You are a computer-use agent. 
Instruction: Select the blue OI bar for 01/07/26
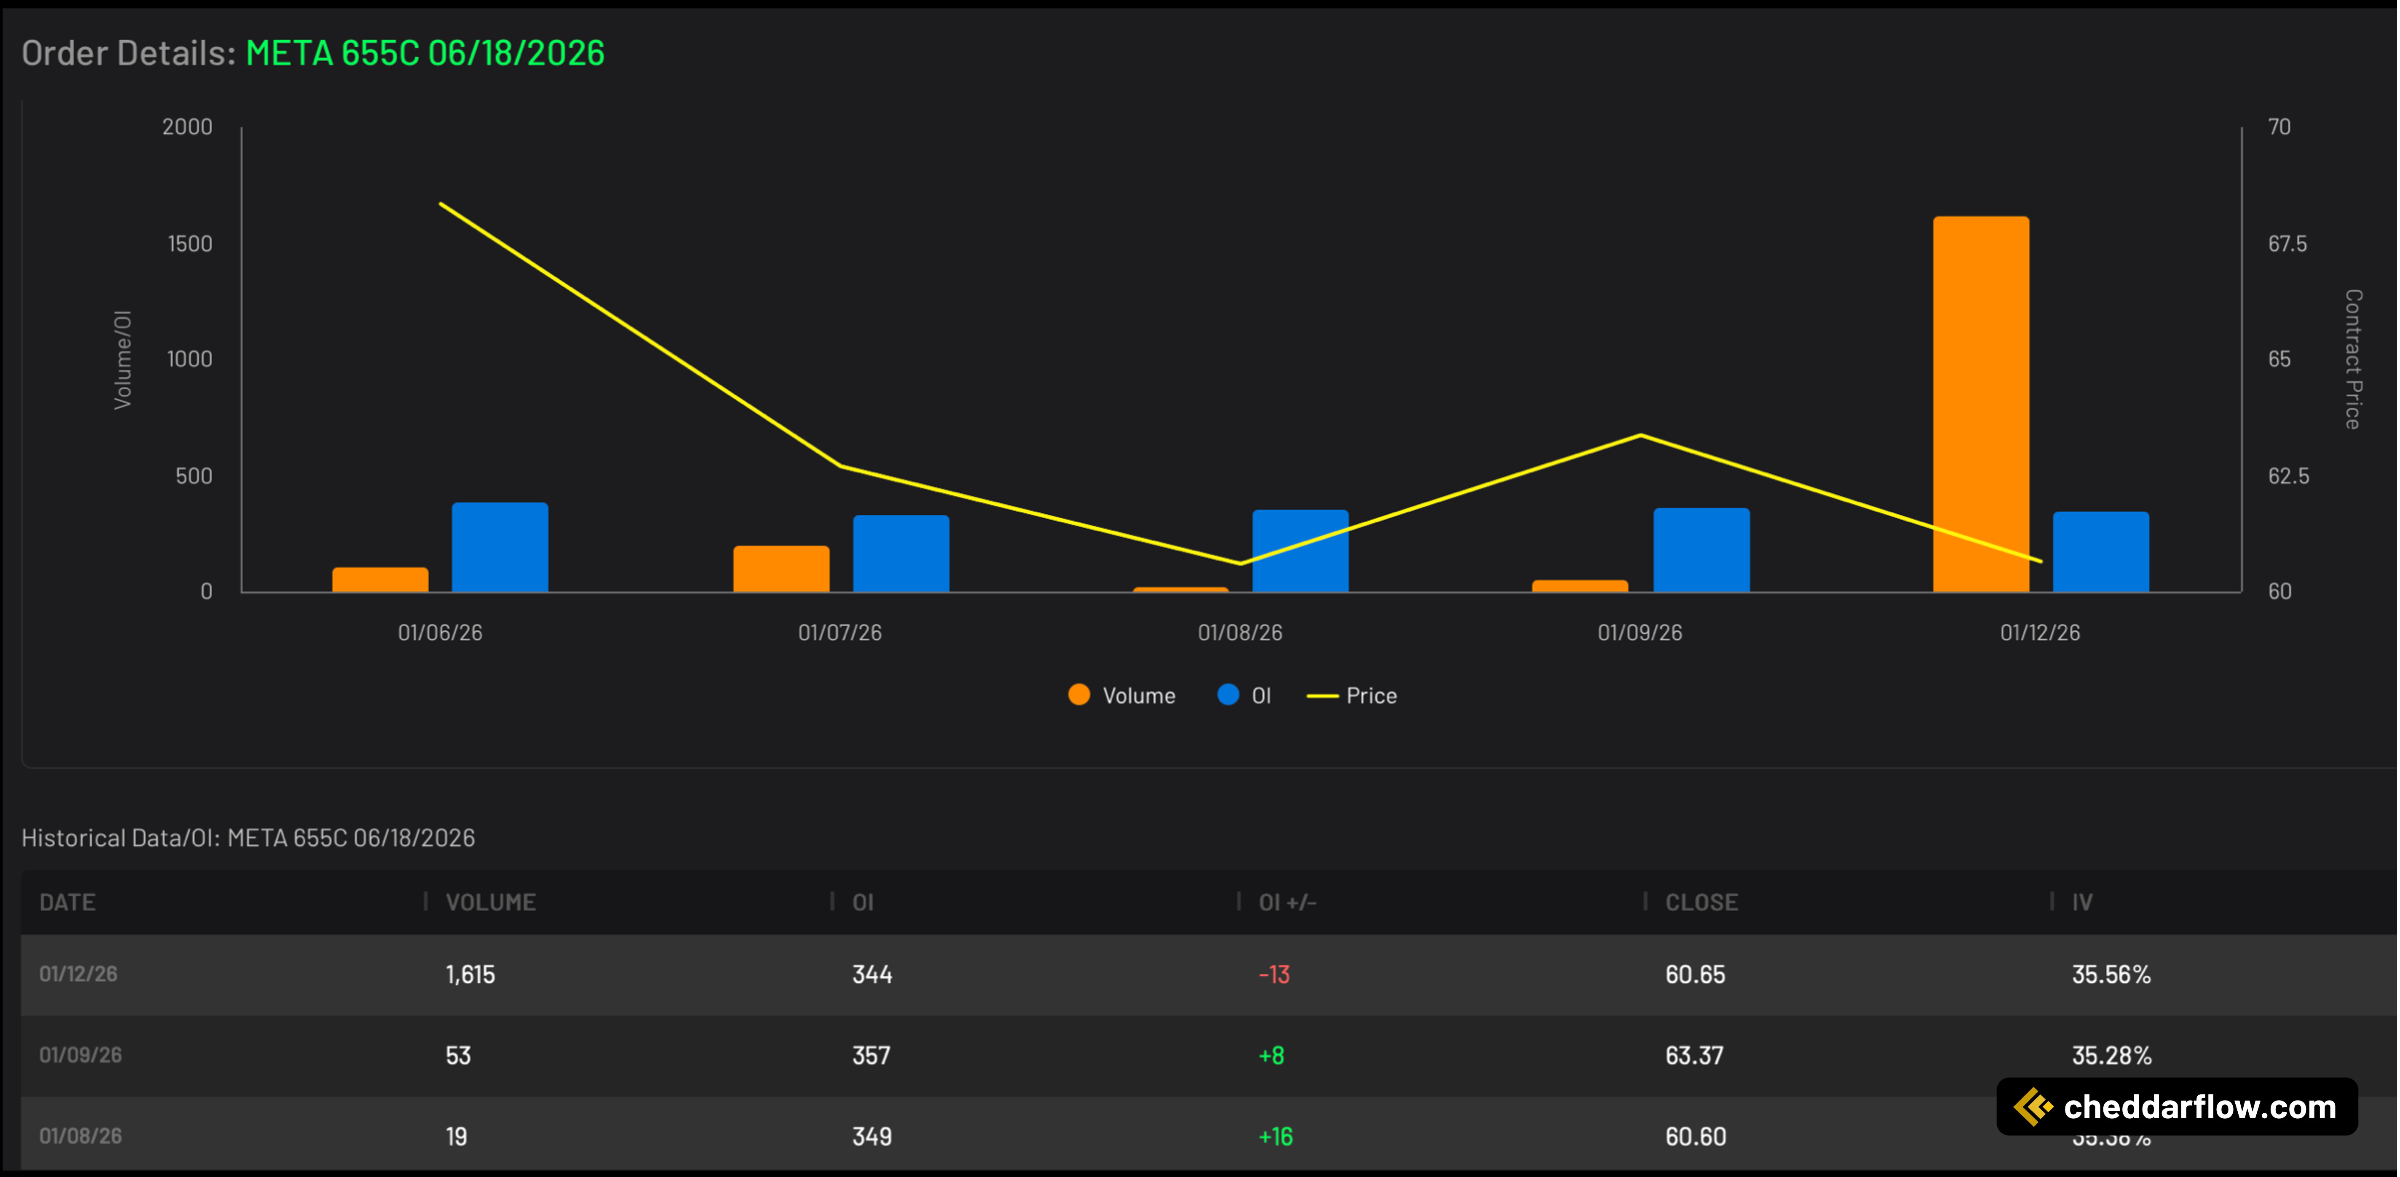(x=901, y=553)
